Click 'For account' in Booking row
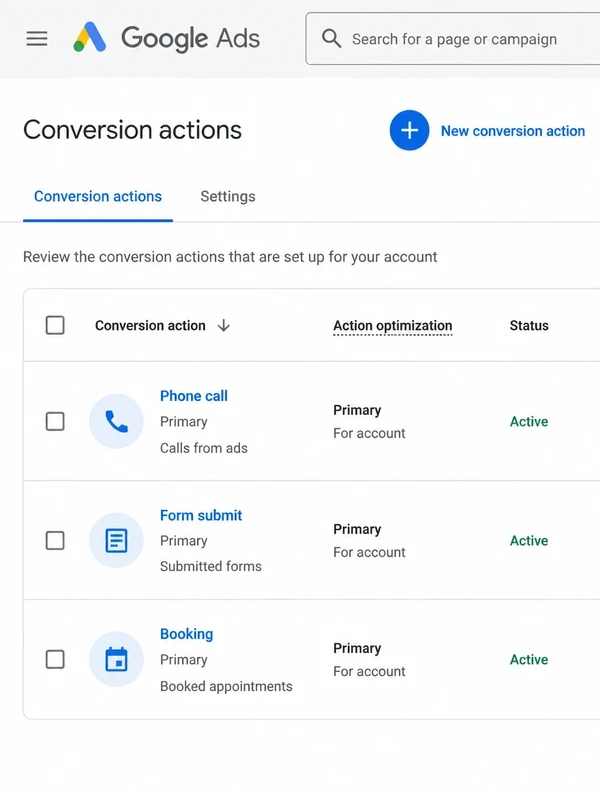Screen dimensions: 600x796 click(370, 672)
